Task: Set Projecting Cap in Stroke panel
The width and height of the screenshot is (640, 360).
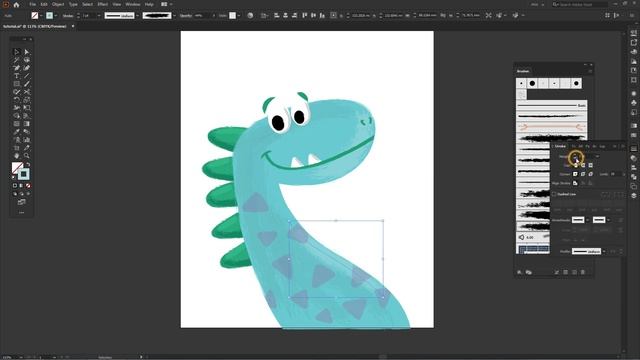Action: [x=590, y=165]
